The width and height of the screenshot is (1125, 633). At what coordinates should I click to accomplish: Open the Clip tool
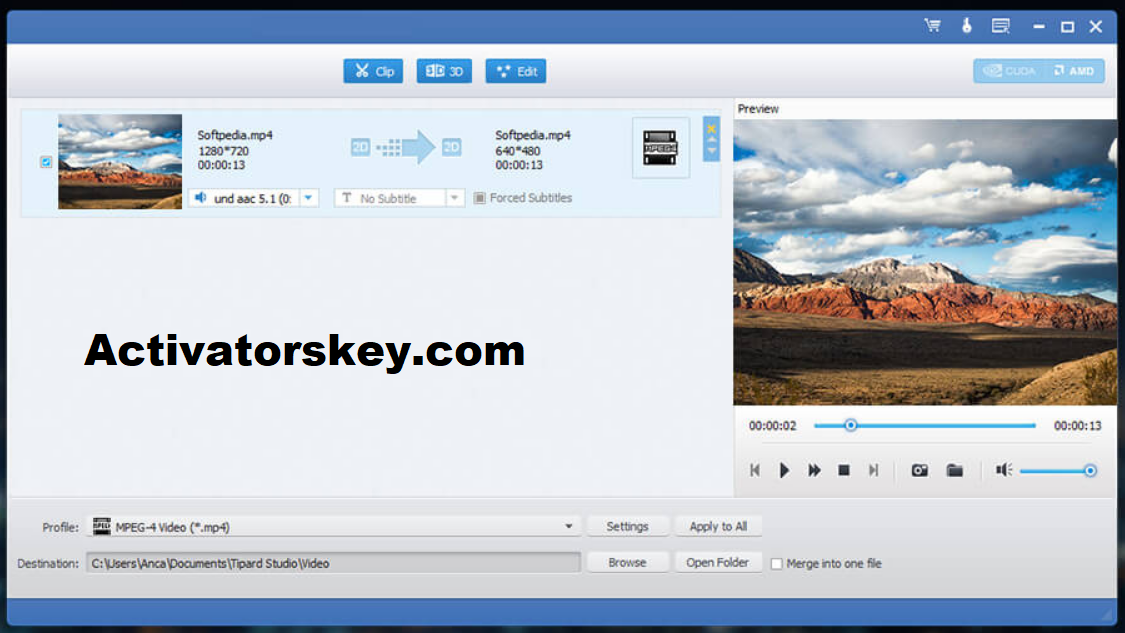373,71
